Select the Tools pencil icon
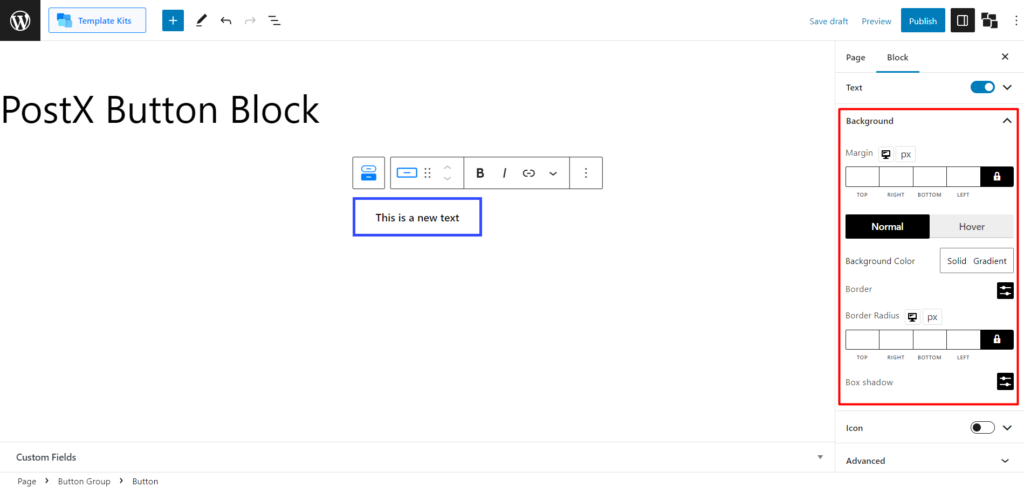Image resolution: width=1024 pixels, height=487 pixels. click(x=201, y=21)
